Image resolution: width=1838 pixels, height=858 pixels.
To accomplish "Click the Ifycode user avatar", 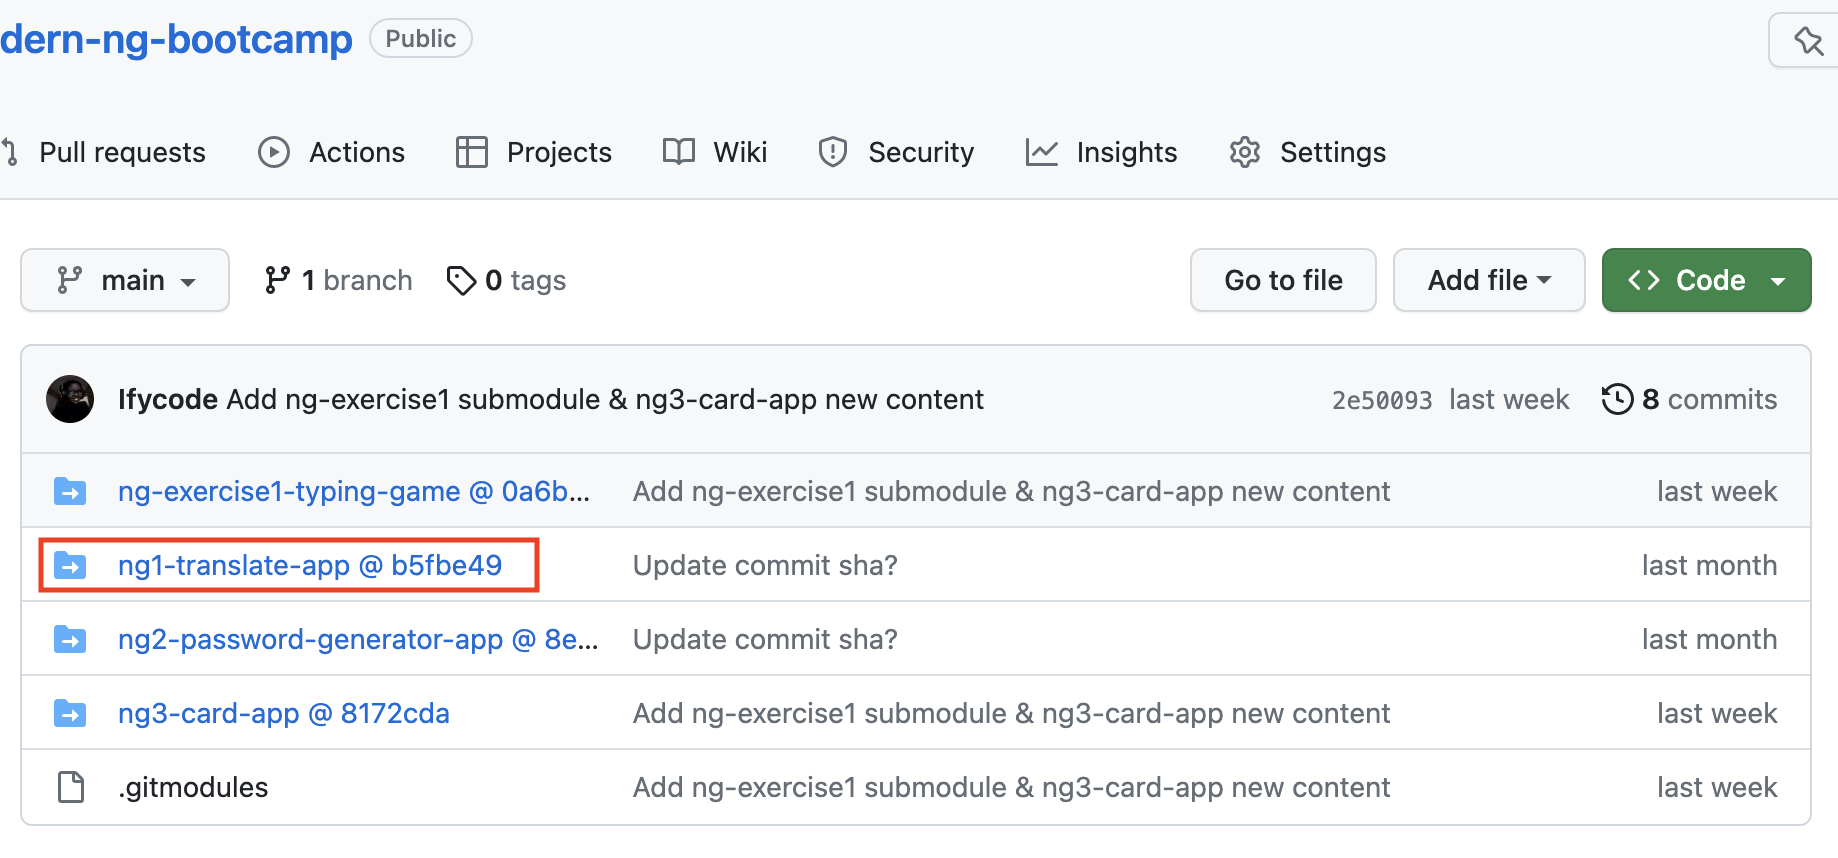I will point(70,399).
